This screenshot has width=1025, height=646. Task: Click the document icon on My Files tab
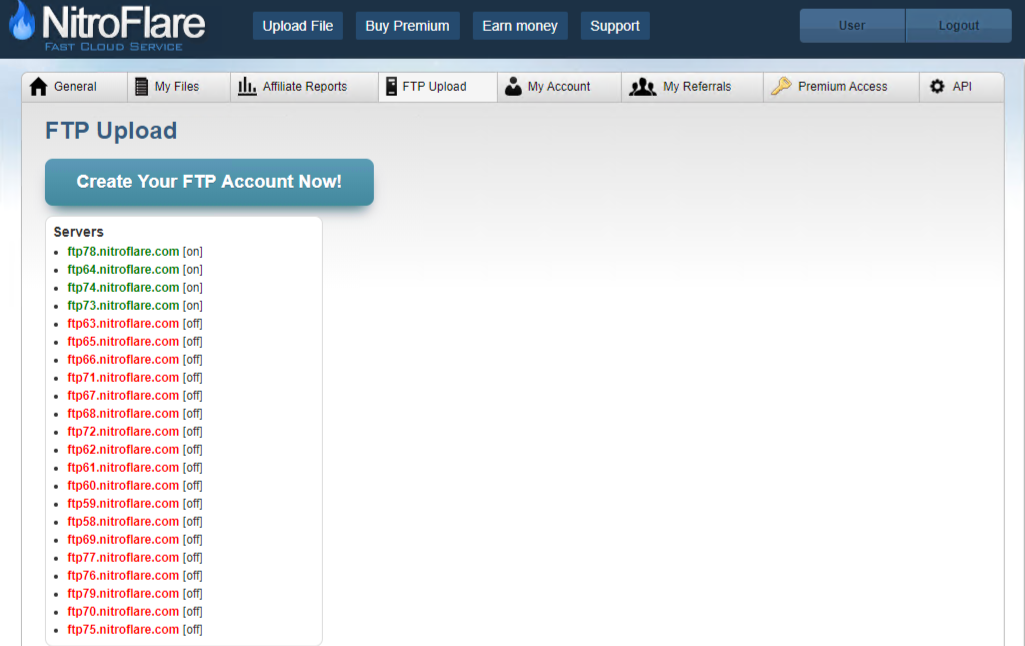click(x=142, y=87)
